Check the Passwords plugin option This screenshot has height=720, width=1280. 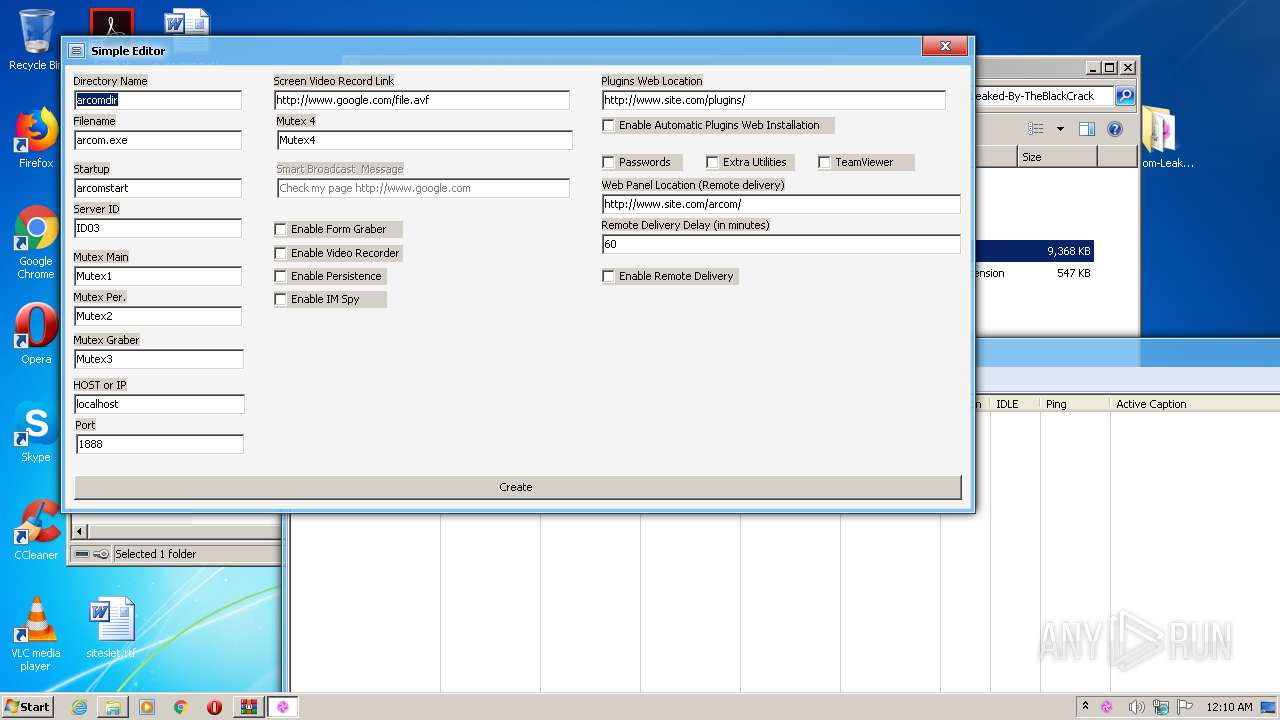[608, 162]
